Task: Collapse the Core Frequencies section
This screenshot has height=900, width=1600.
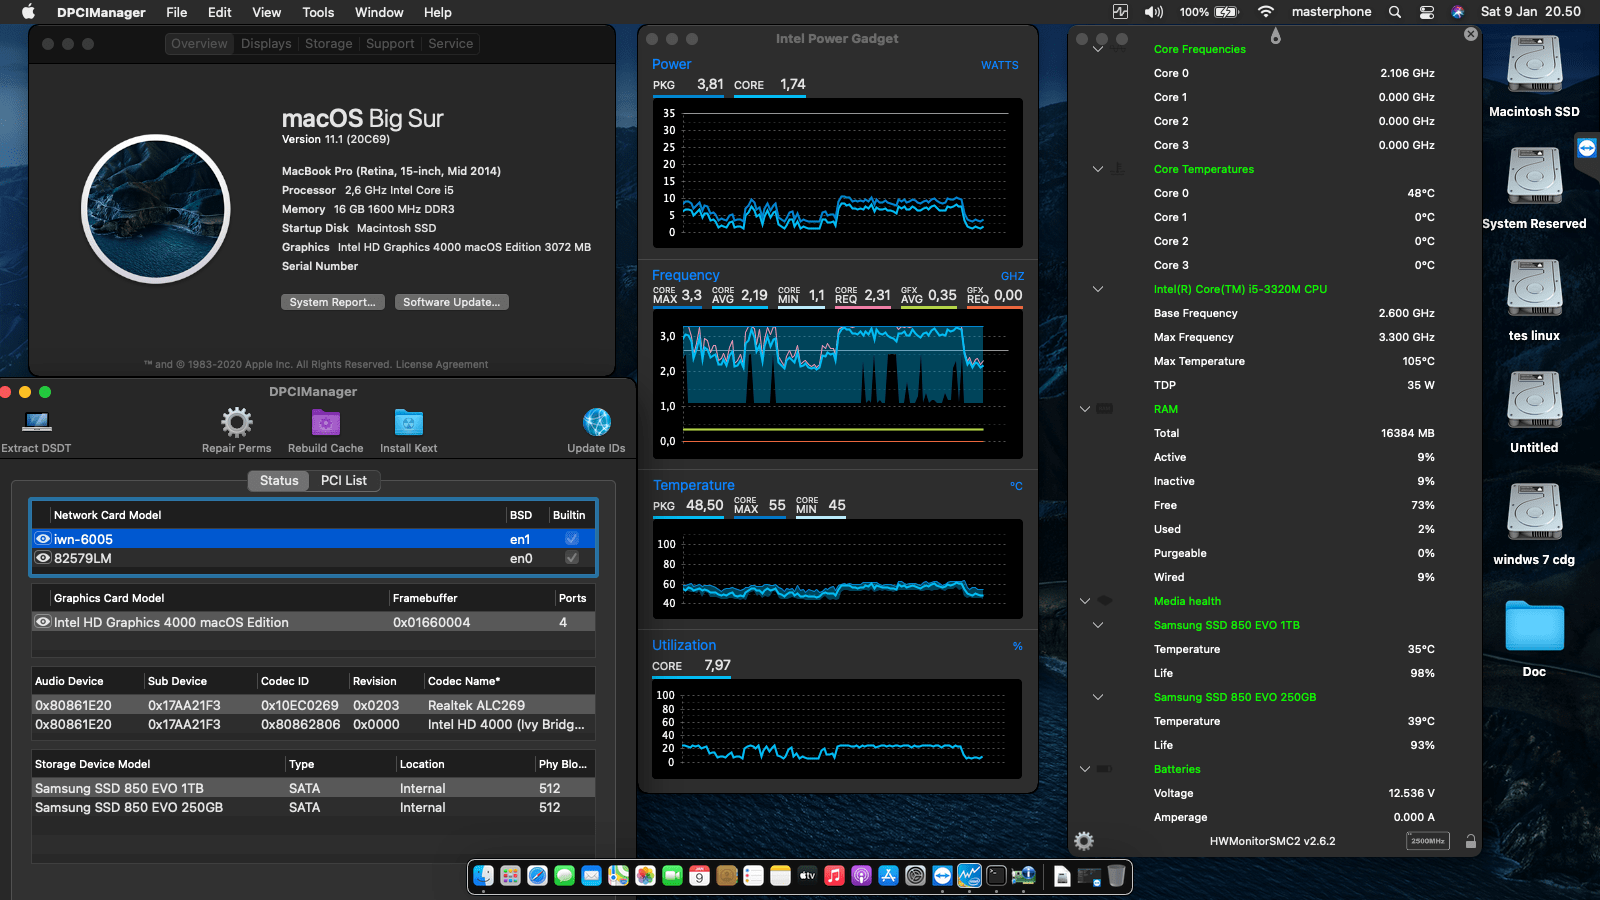Action: pyautogui.click(x=1098, y=48)
